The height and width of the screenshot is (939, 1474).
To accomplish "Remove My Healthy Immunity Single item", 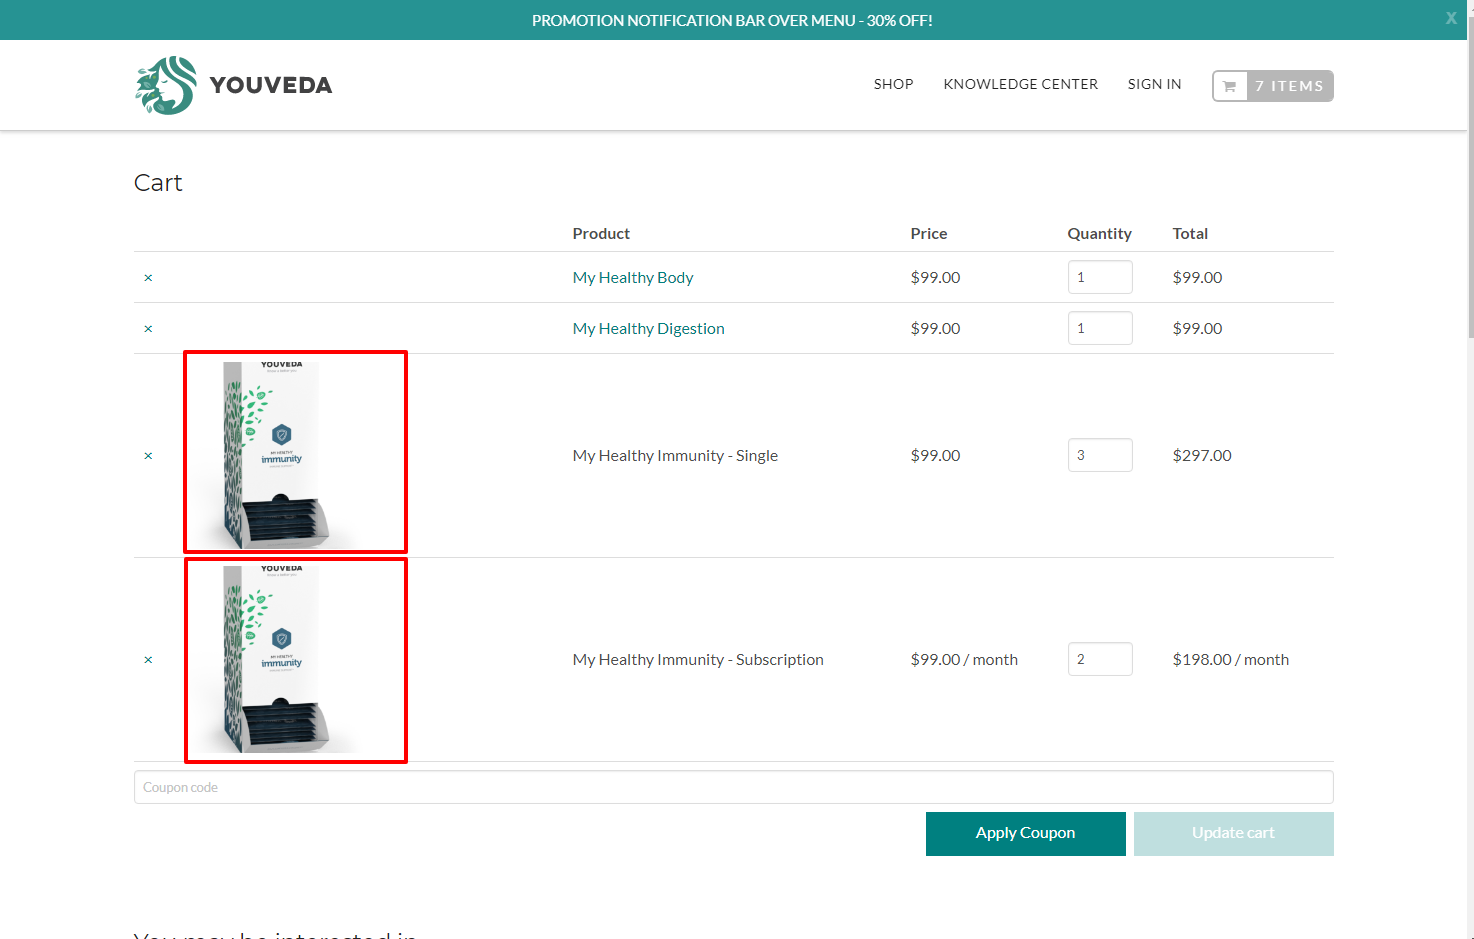I will 148,456.
